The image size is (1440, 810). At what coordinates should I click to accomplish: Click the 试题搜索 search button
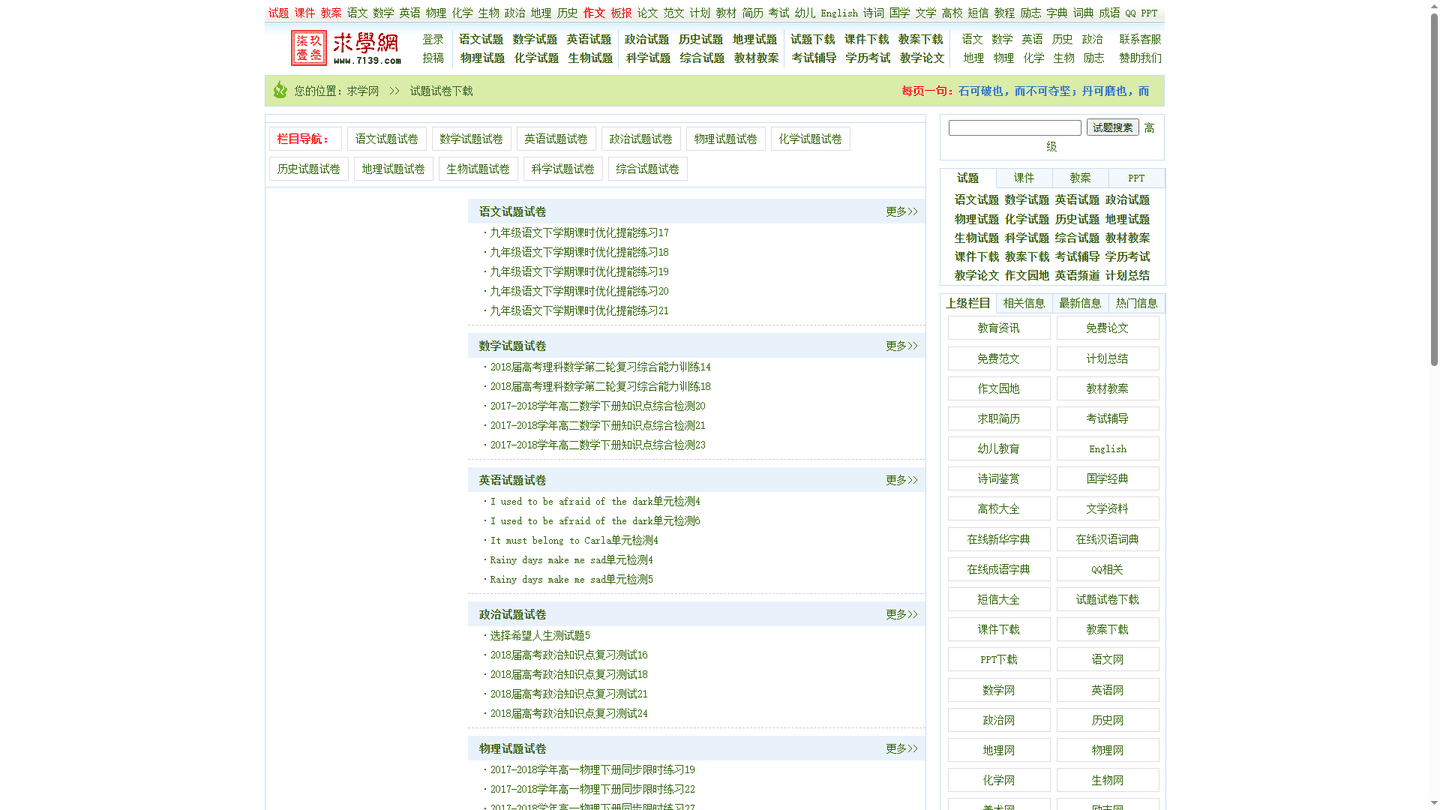coord(1112,128)
